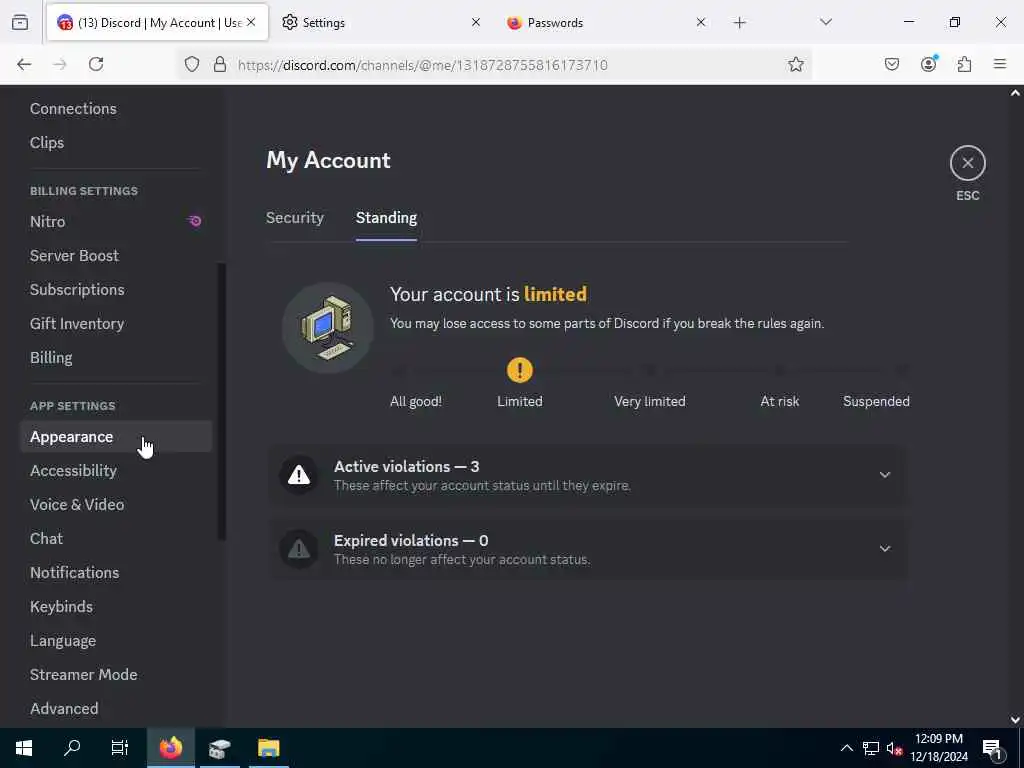Open Windows taskbar search
This screenshot has width=1024, height=768.
pos(72,748)
